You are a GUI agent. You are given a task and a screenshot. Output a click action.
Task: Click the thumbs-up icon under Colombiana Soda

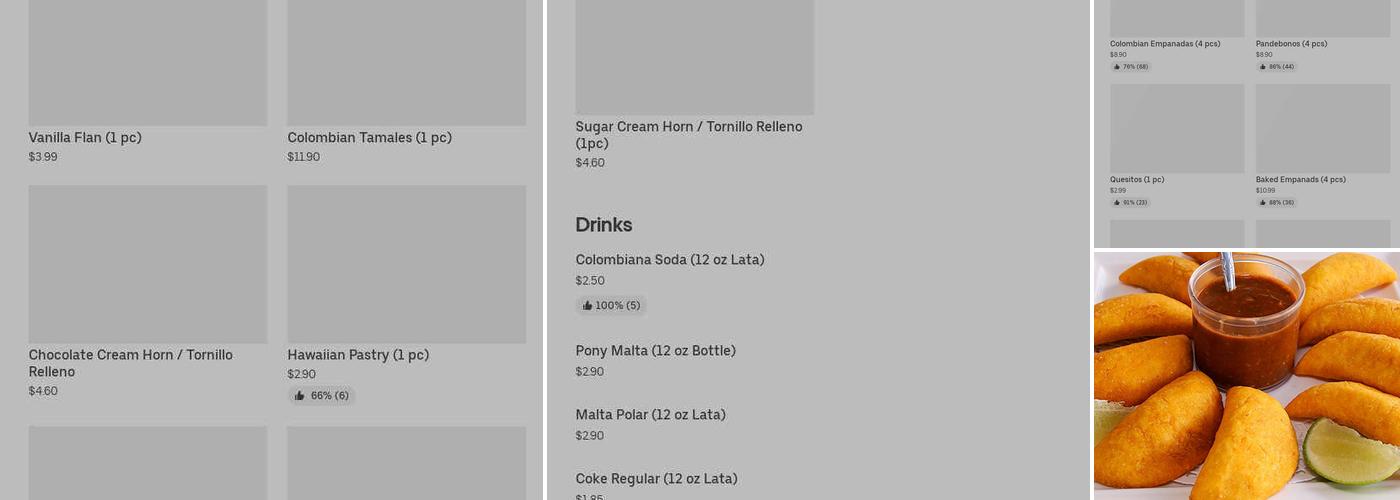pyautogui.click(x=587, y=306)
